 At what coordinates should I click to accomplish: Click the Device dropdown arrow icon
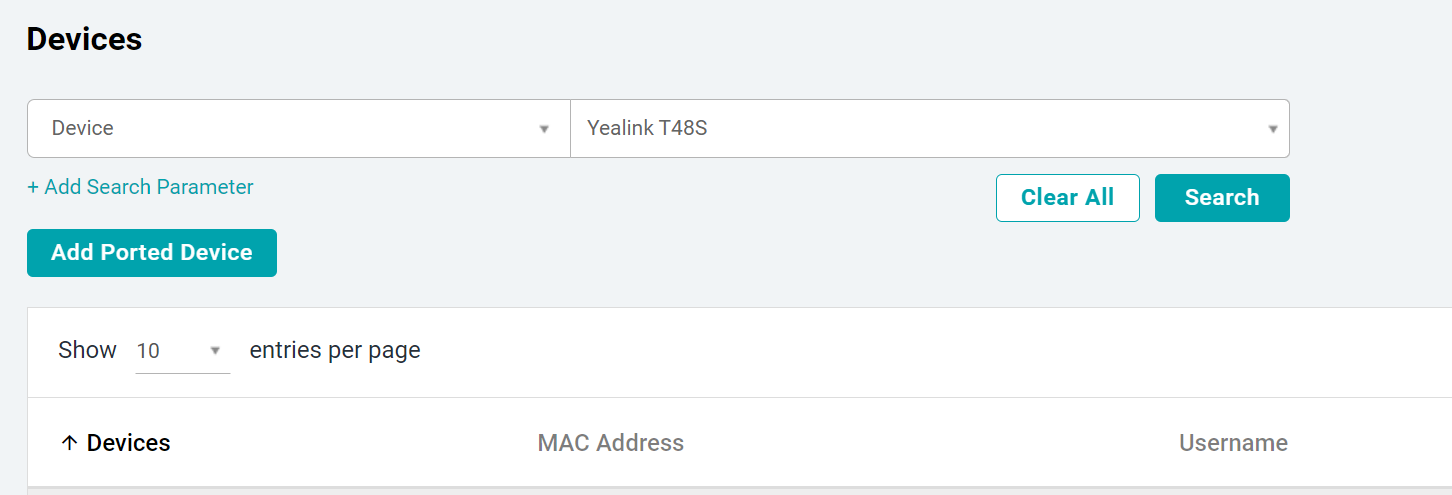click(544, 129)
